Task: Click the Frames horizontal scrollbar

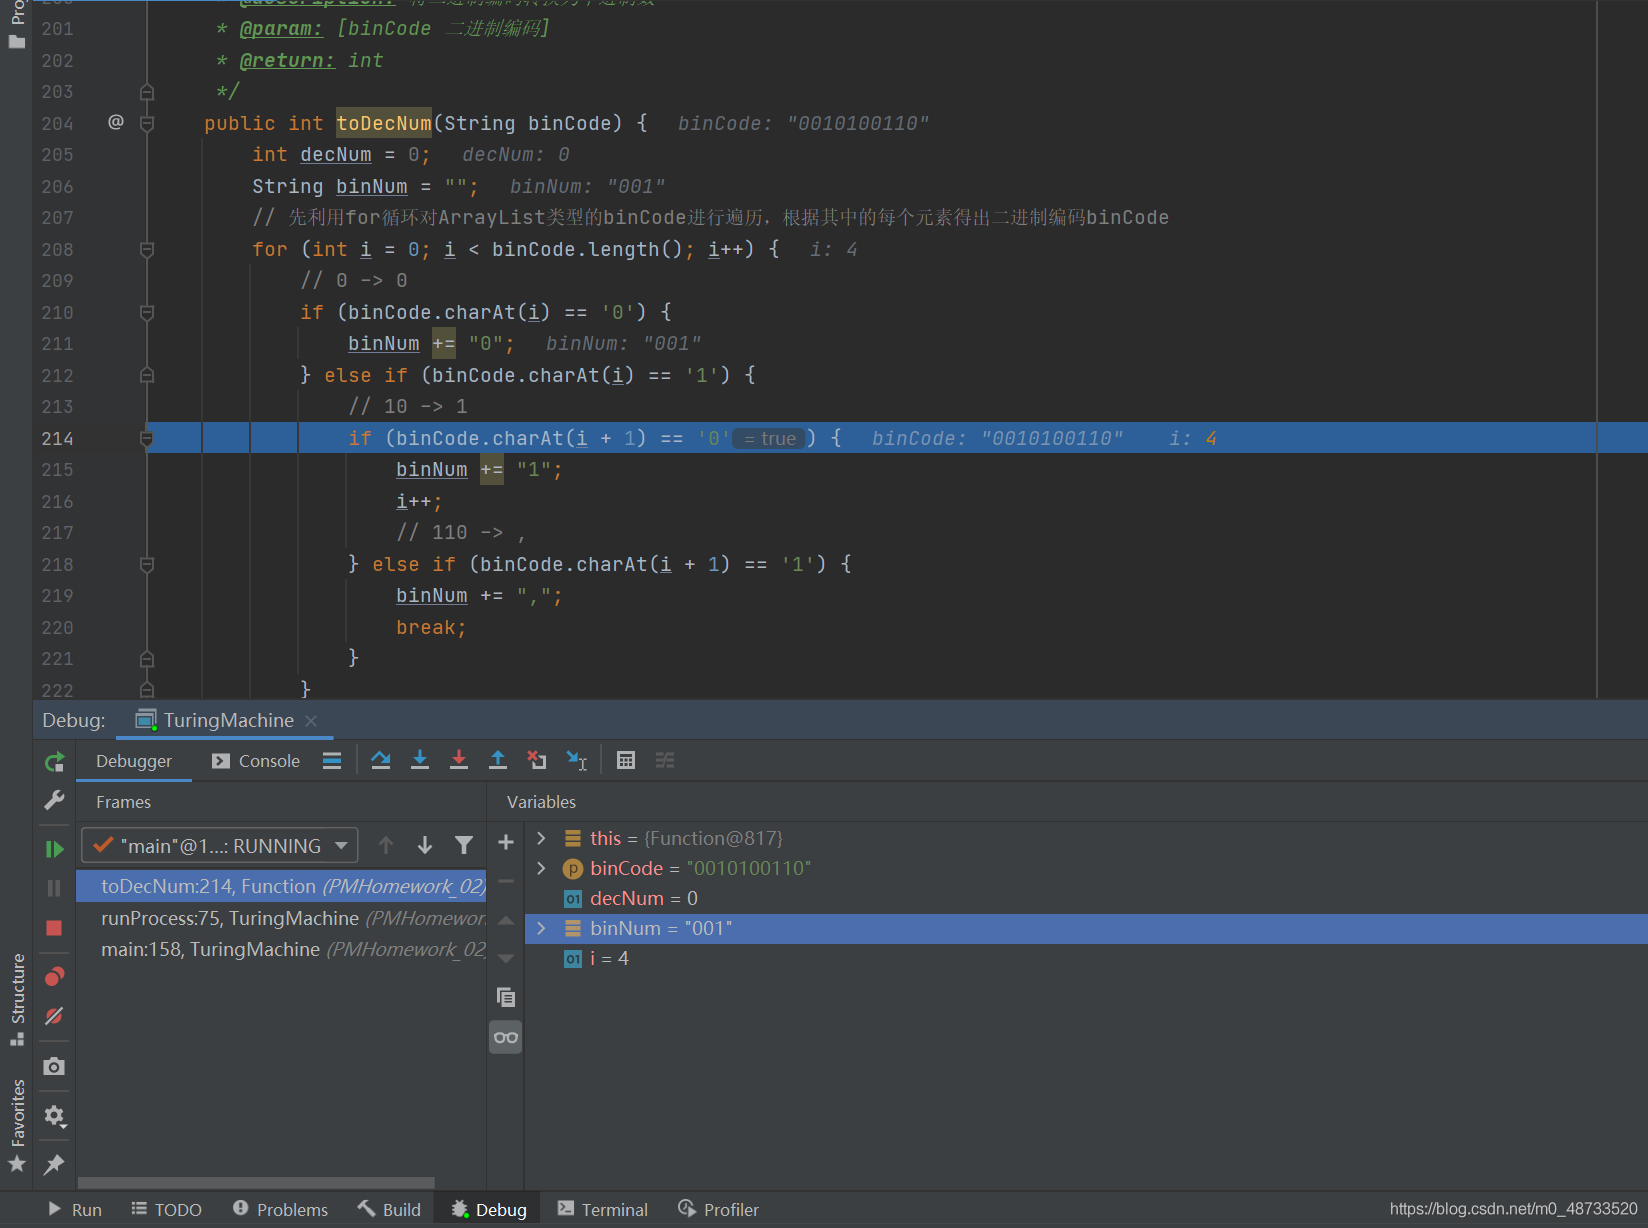Action: click(x=256, y=1182)
